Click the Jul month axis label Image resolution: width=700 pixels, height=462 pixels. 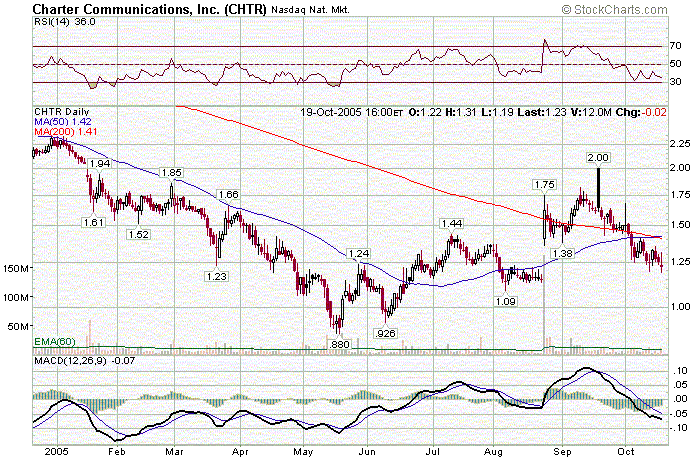coord(433,452)
